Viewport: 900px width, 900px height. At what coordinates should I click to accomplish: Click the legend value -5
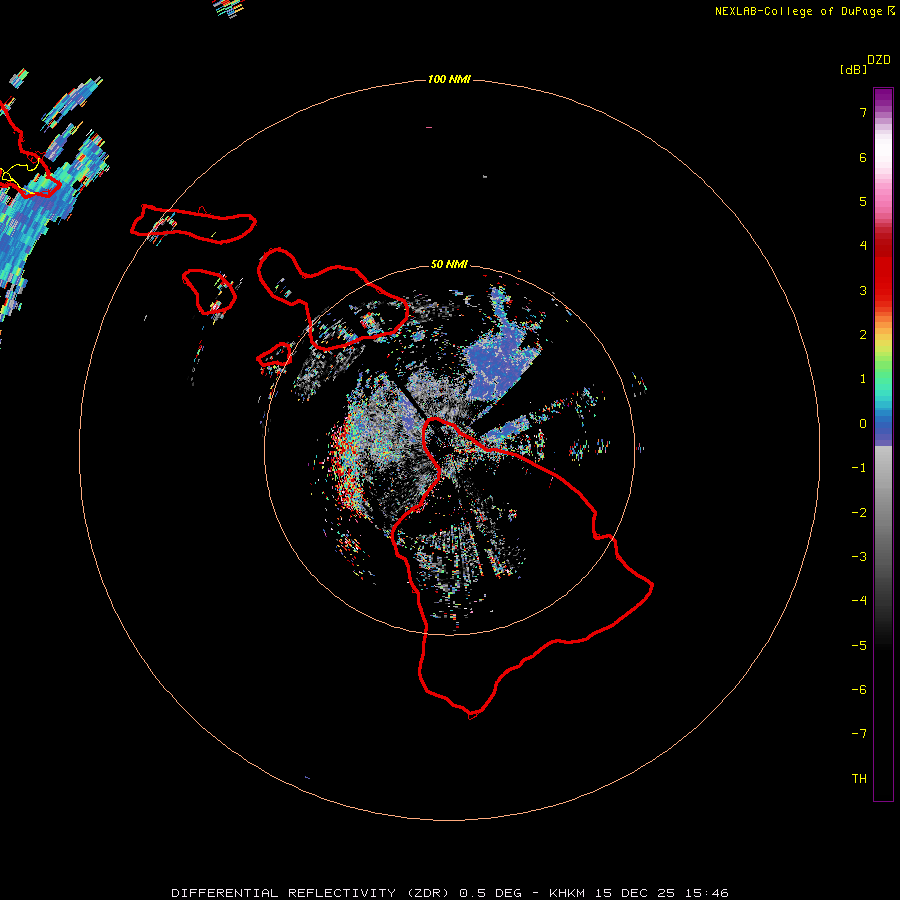[859, 646]
